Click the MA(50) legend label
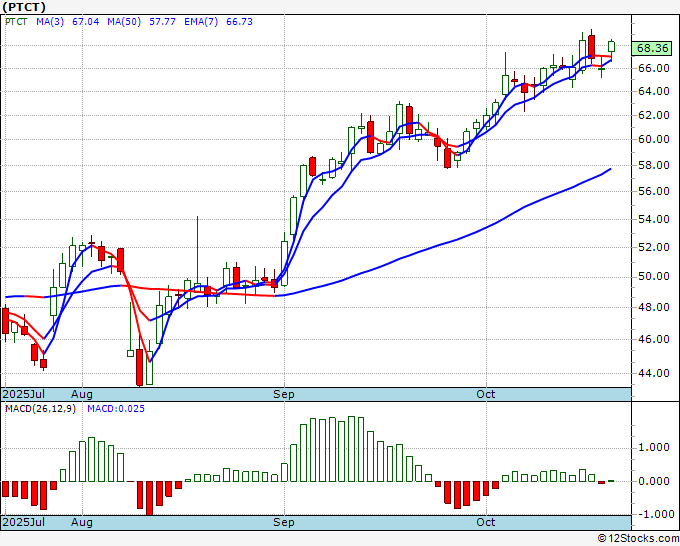The height and width of the screenshot is (546, 680). (124, 22)
